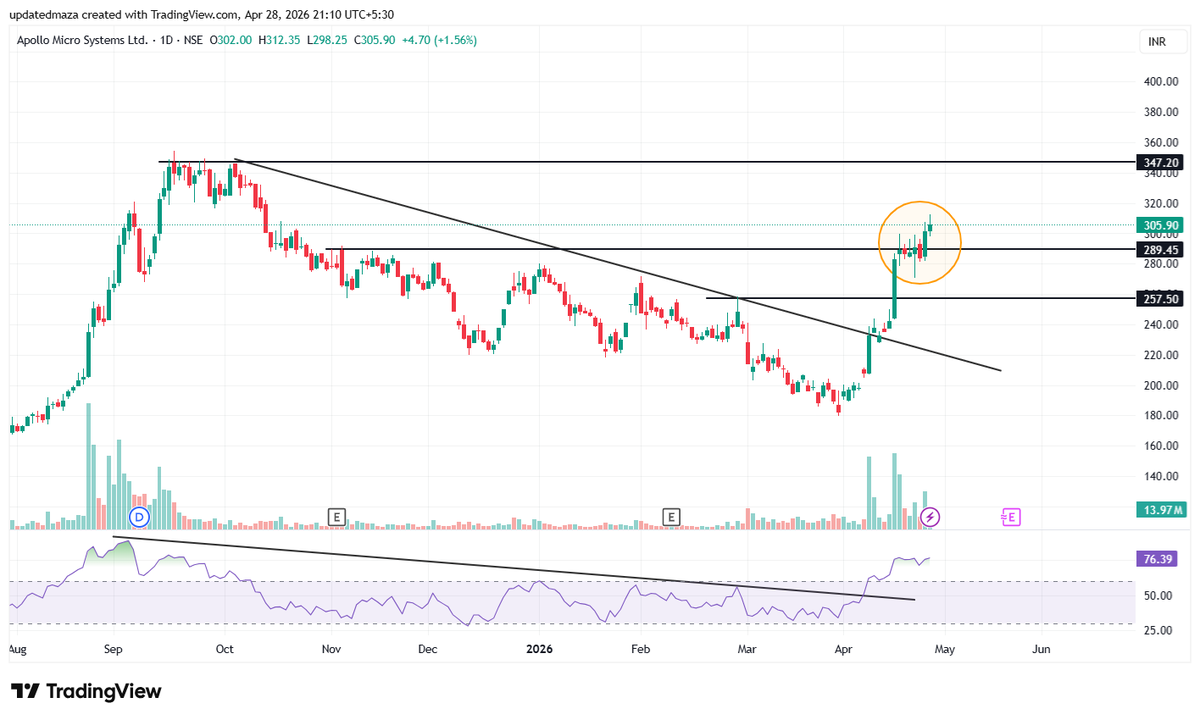The image size is (1200, 720).
Task: Click the 160.00 price axis label
Action: (1160, 446)
